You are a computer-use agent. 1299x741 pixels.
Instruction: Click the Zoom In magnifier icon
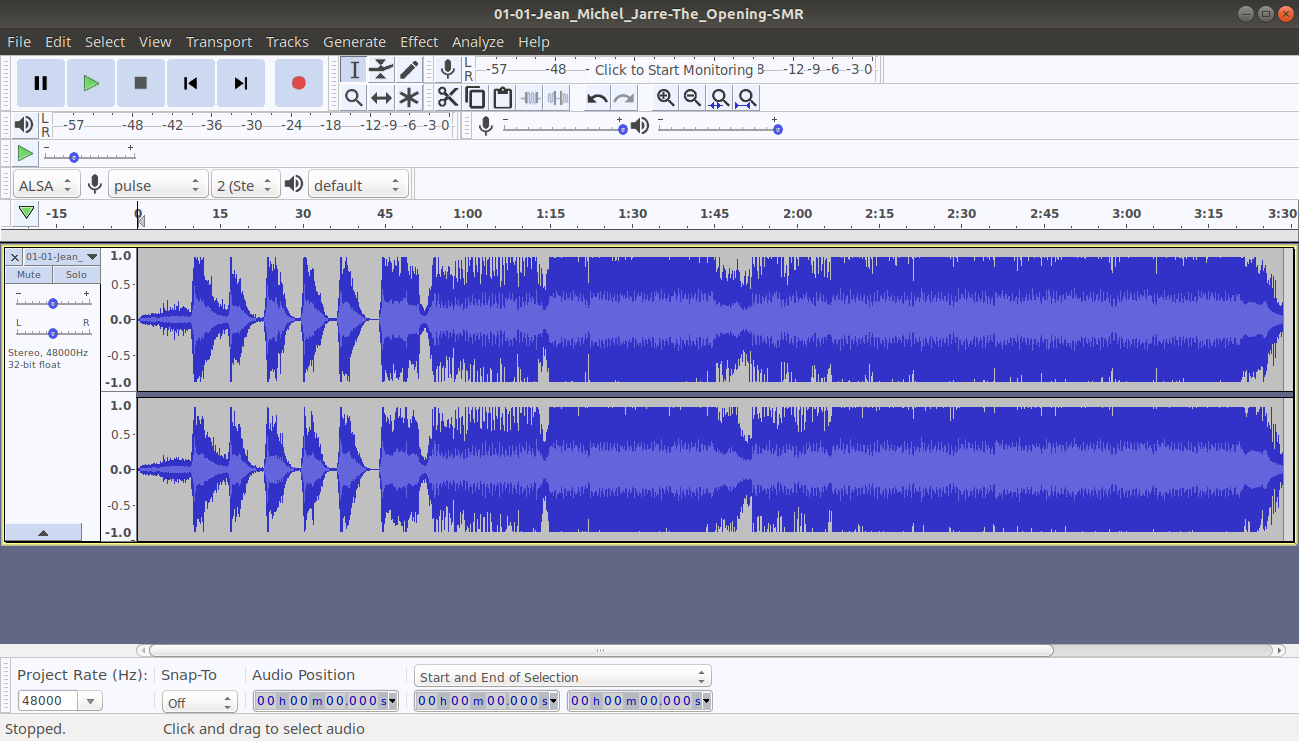665,97
